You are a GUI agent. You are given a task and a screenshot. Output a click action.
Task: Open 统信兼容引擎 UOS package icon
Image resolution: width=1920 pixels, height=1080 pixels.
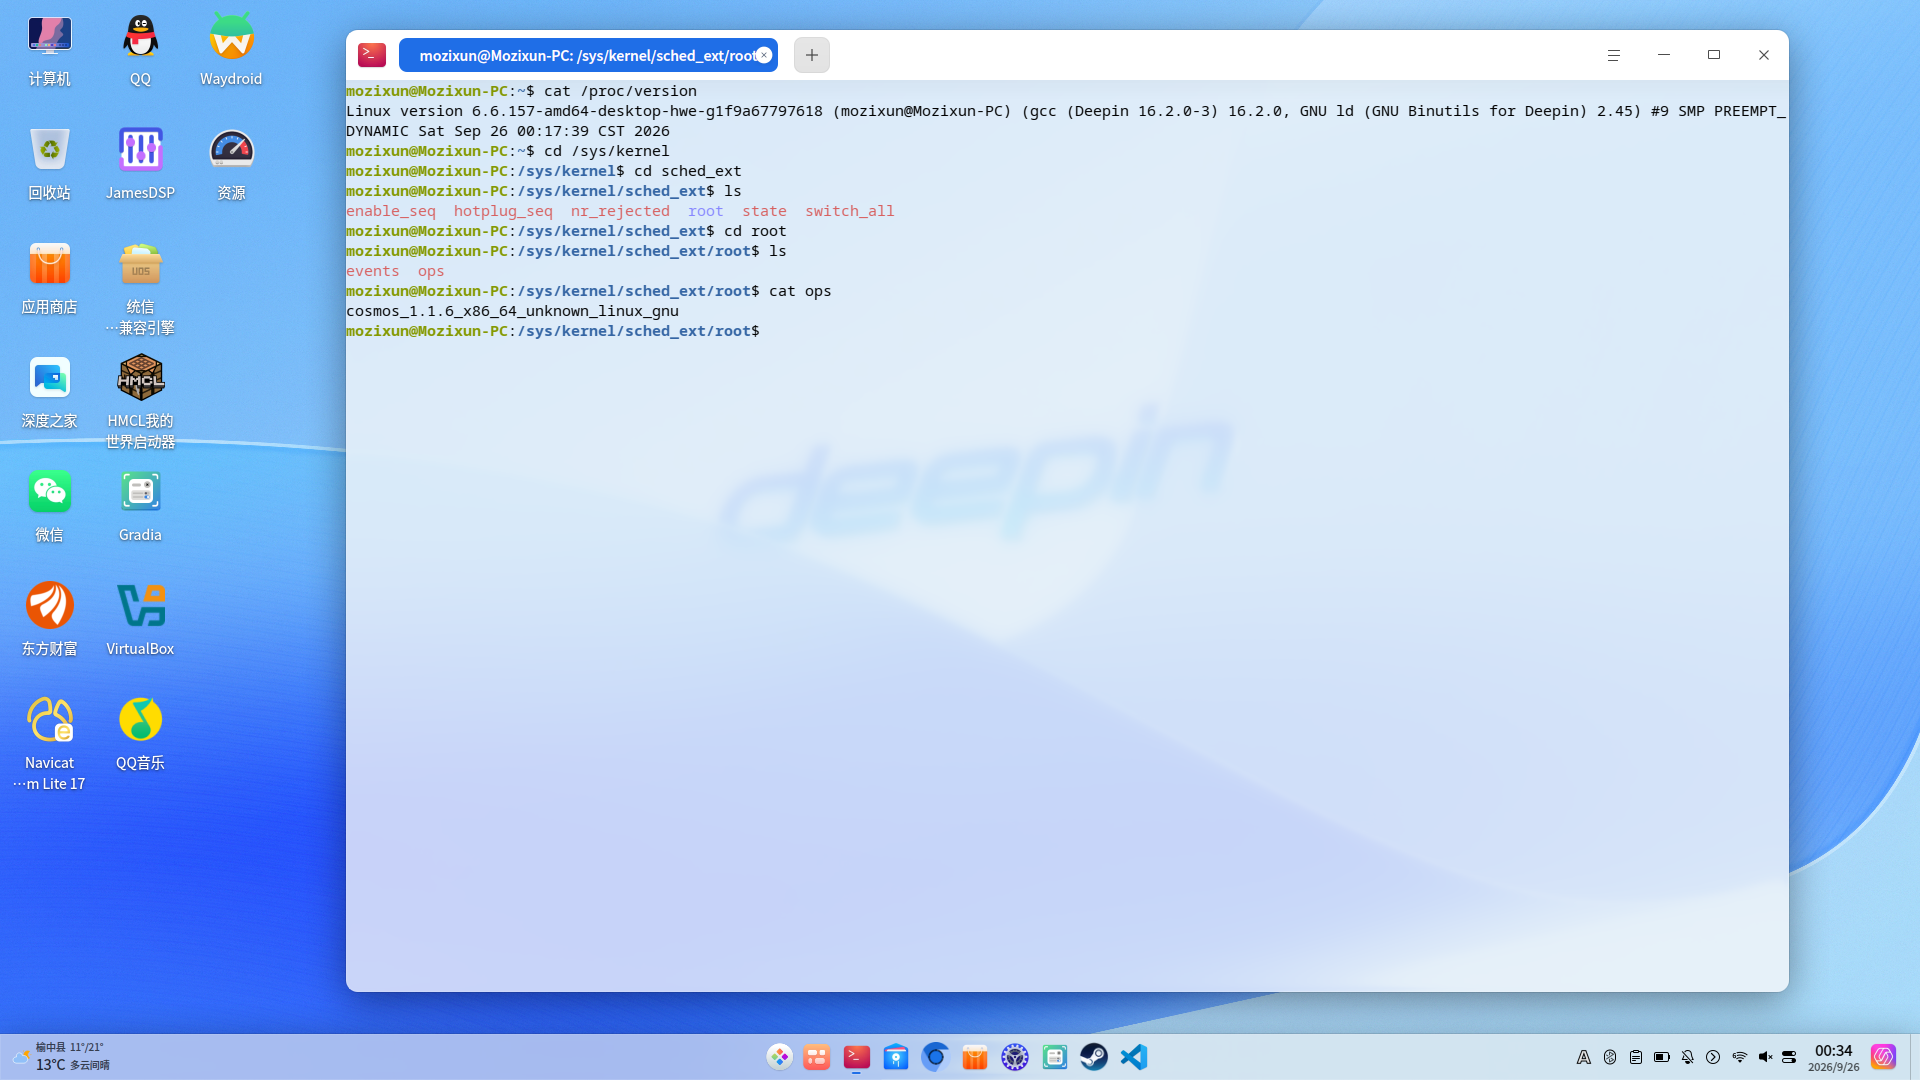[x=140, y=265]
